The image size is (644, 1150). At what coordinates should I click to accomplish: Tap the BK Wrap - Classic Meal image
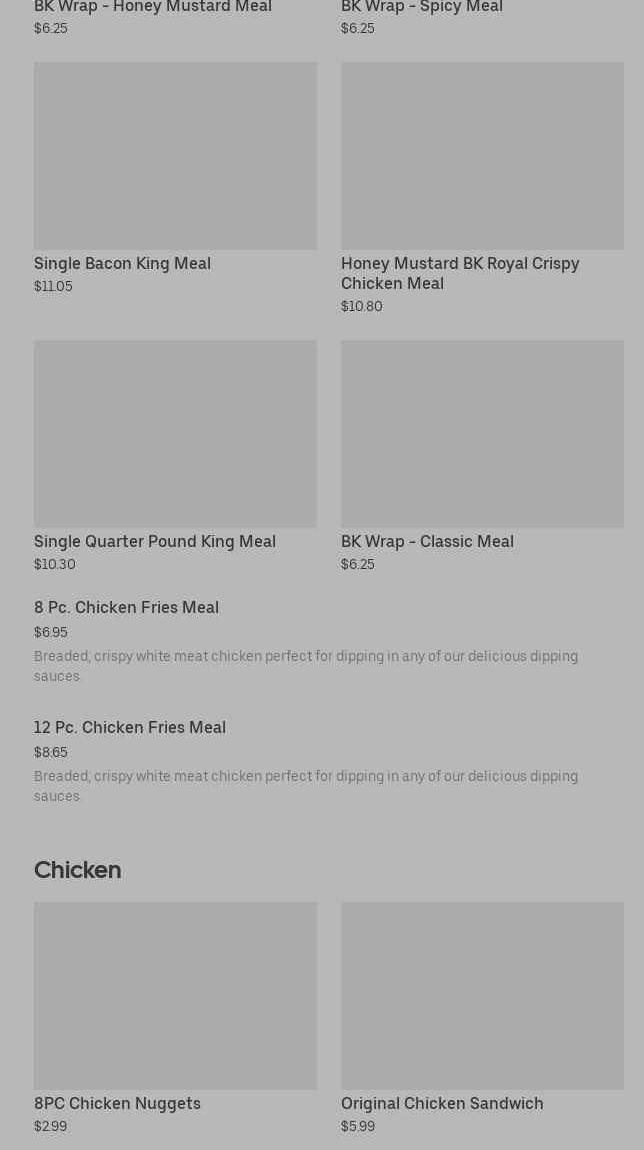482,434
